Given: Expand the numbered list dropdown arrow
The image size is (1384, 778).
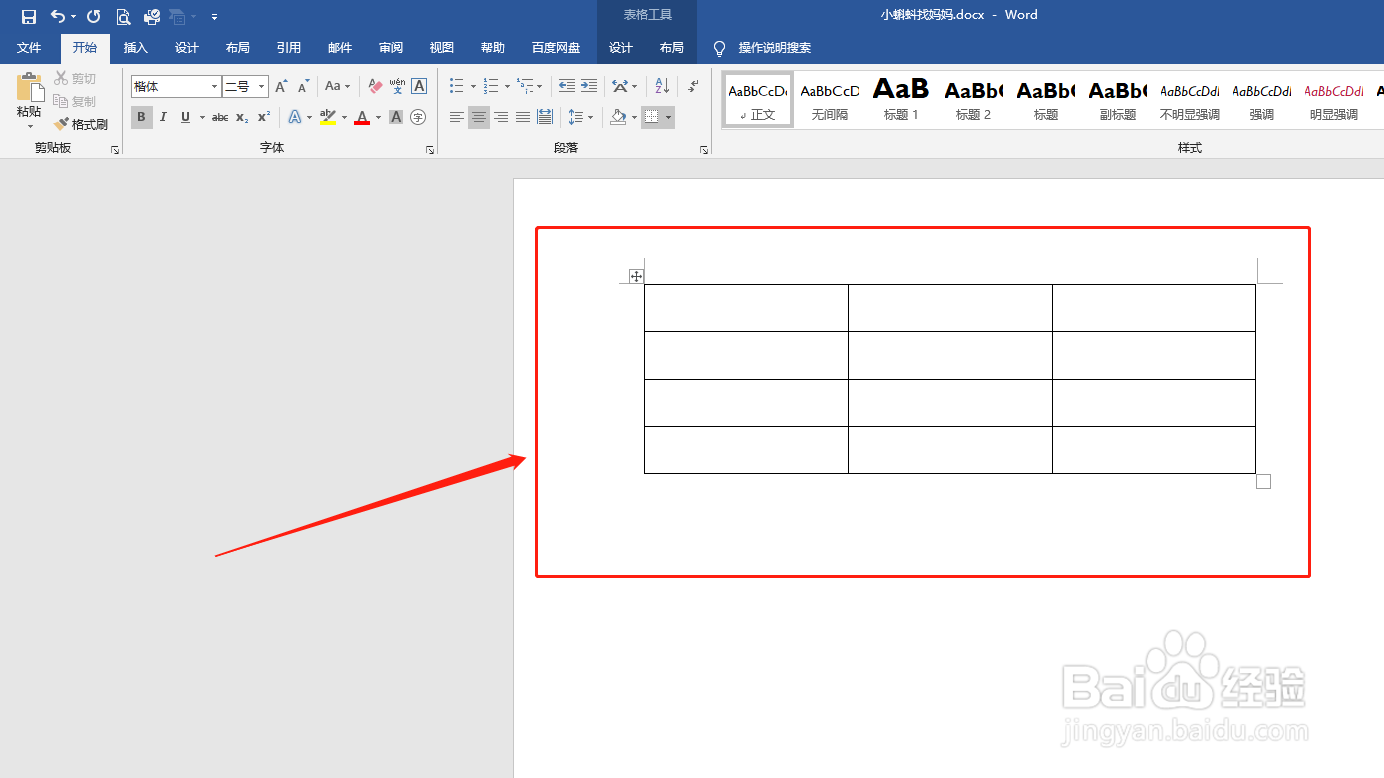Looking at the screenshot, I should [x=507, y=87].
